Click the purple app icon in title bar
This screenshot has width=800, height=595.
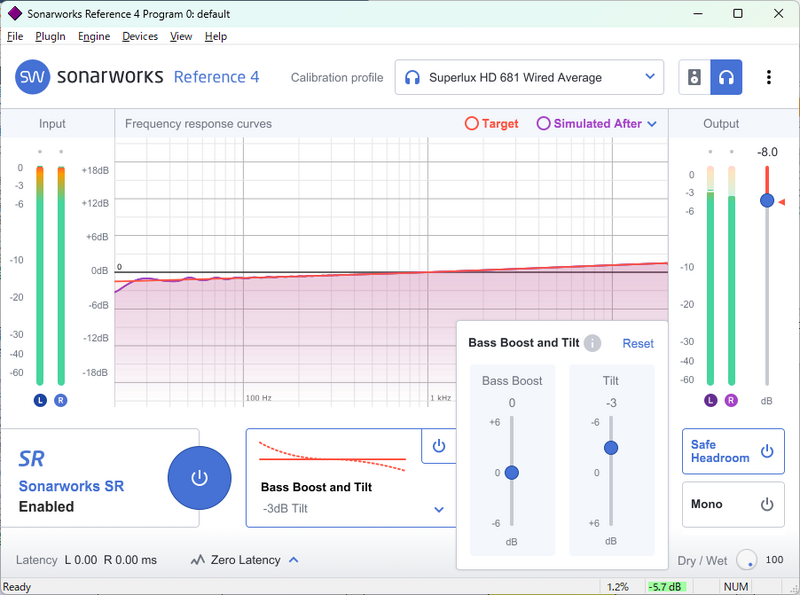click(x=15, y=14)
